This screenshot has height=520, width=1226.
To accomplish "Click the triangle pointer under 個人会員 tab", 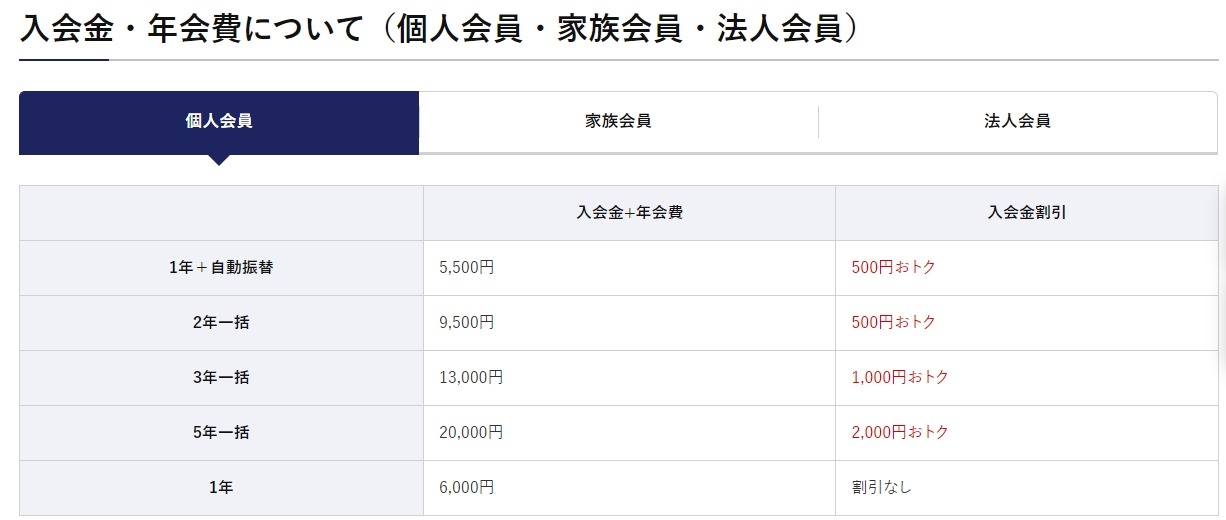I will pyautogui.click(x=219, y=160).
